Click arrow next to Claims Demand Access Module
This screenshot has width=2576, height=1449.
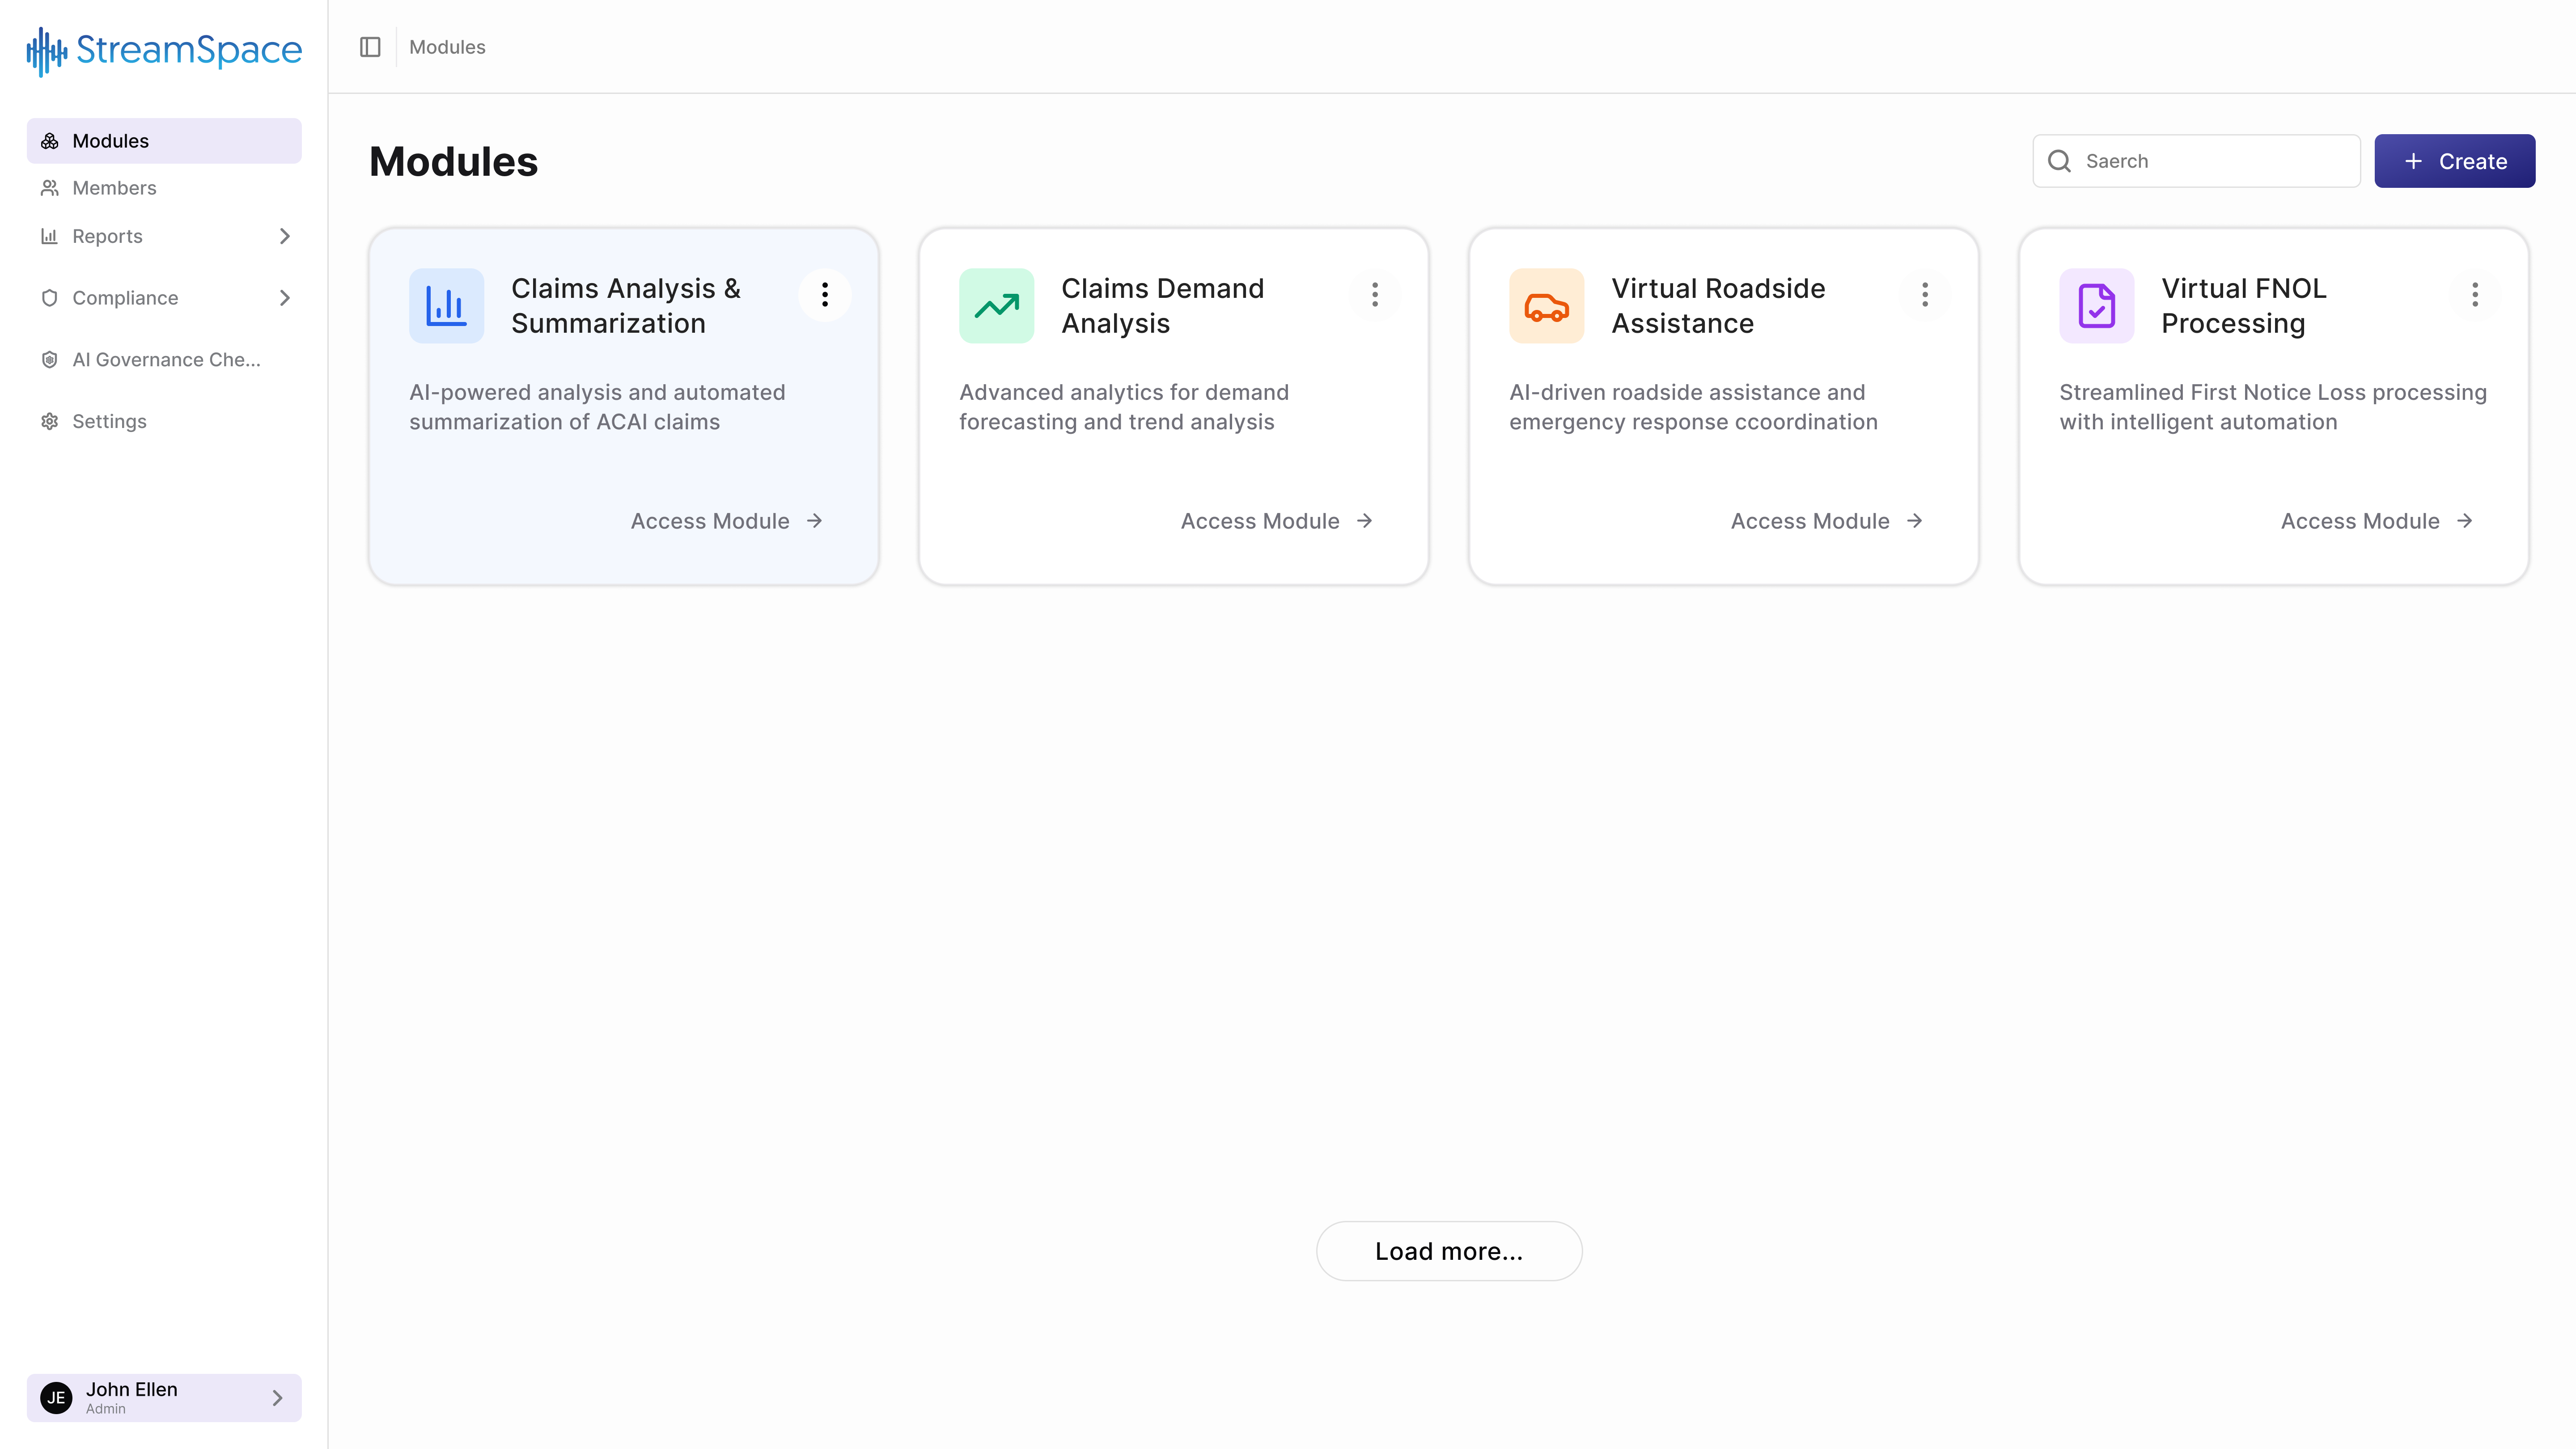click(1364, 521)
